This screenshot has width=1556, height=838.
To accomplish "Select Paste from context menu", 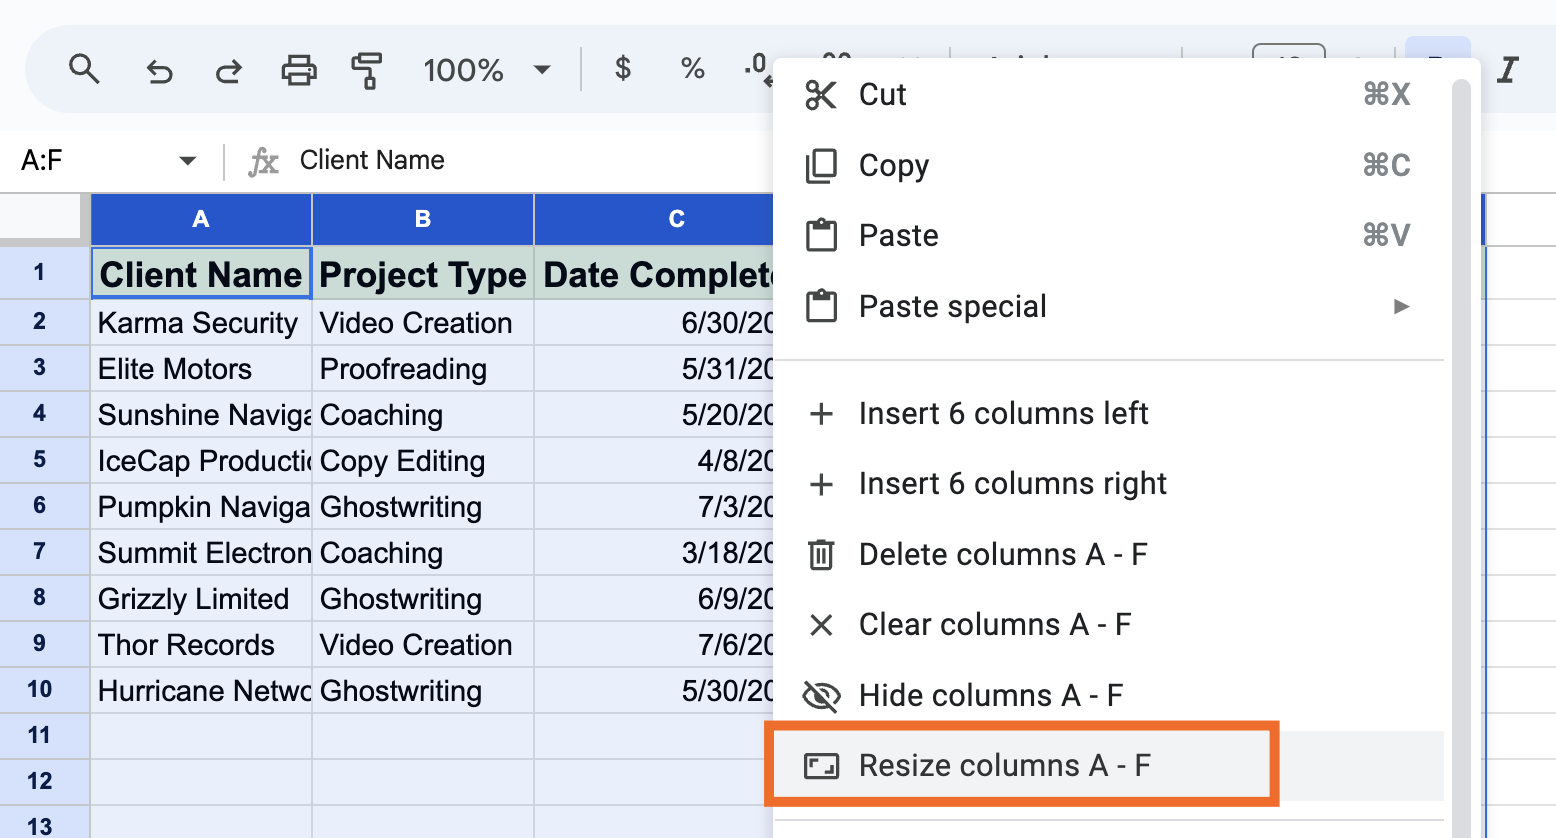I will pos(1108,235).
